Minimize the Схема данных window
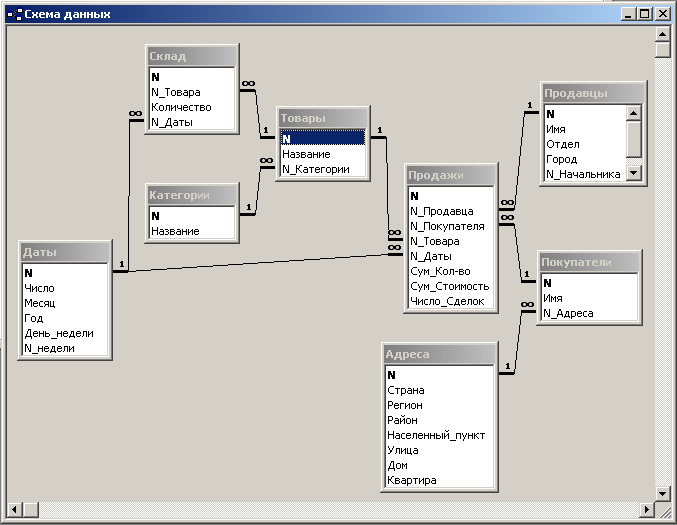 [629, 14]
